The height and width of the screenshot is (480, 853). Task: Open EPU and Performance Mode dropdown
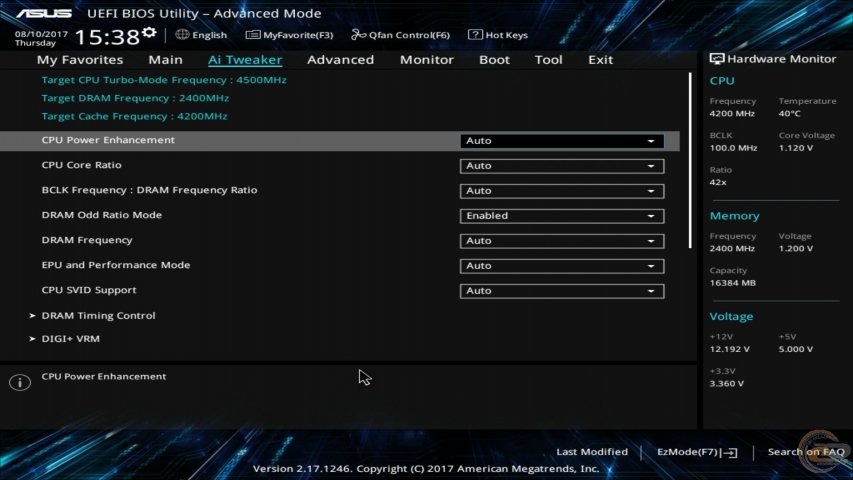562,266
